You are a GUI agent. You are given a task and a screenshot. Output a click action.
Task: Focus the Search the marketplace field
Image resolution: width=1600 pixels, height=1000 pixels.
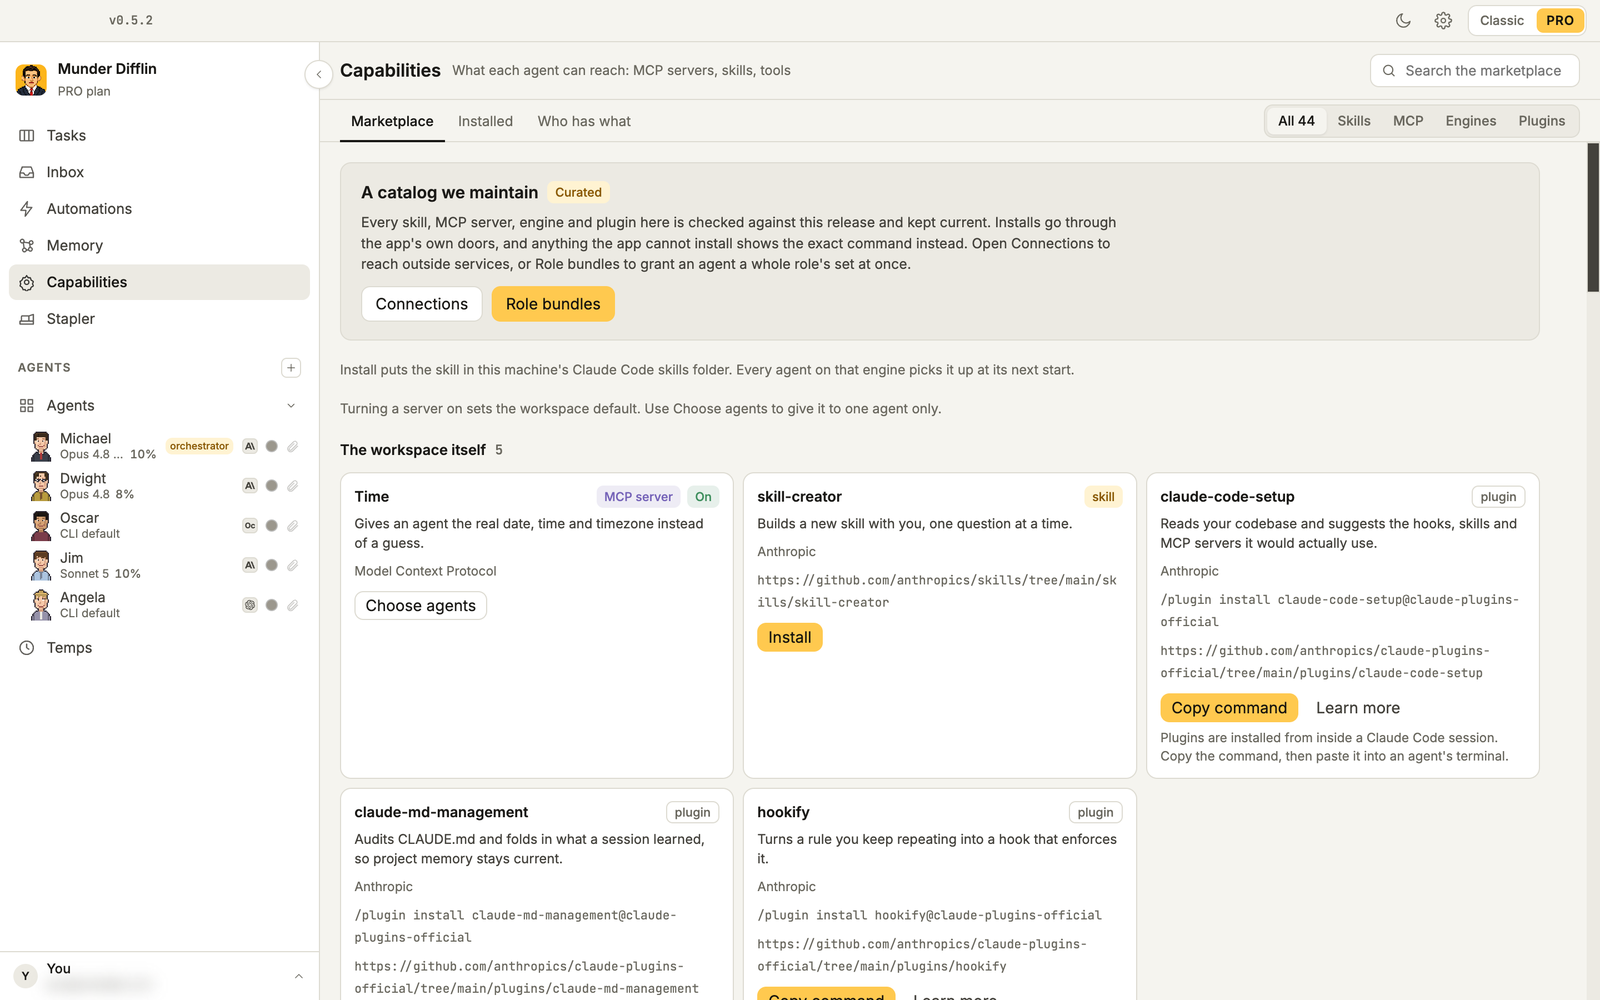pyautogui.click(x=1474, y=71)
